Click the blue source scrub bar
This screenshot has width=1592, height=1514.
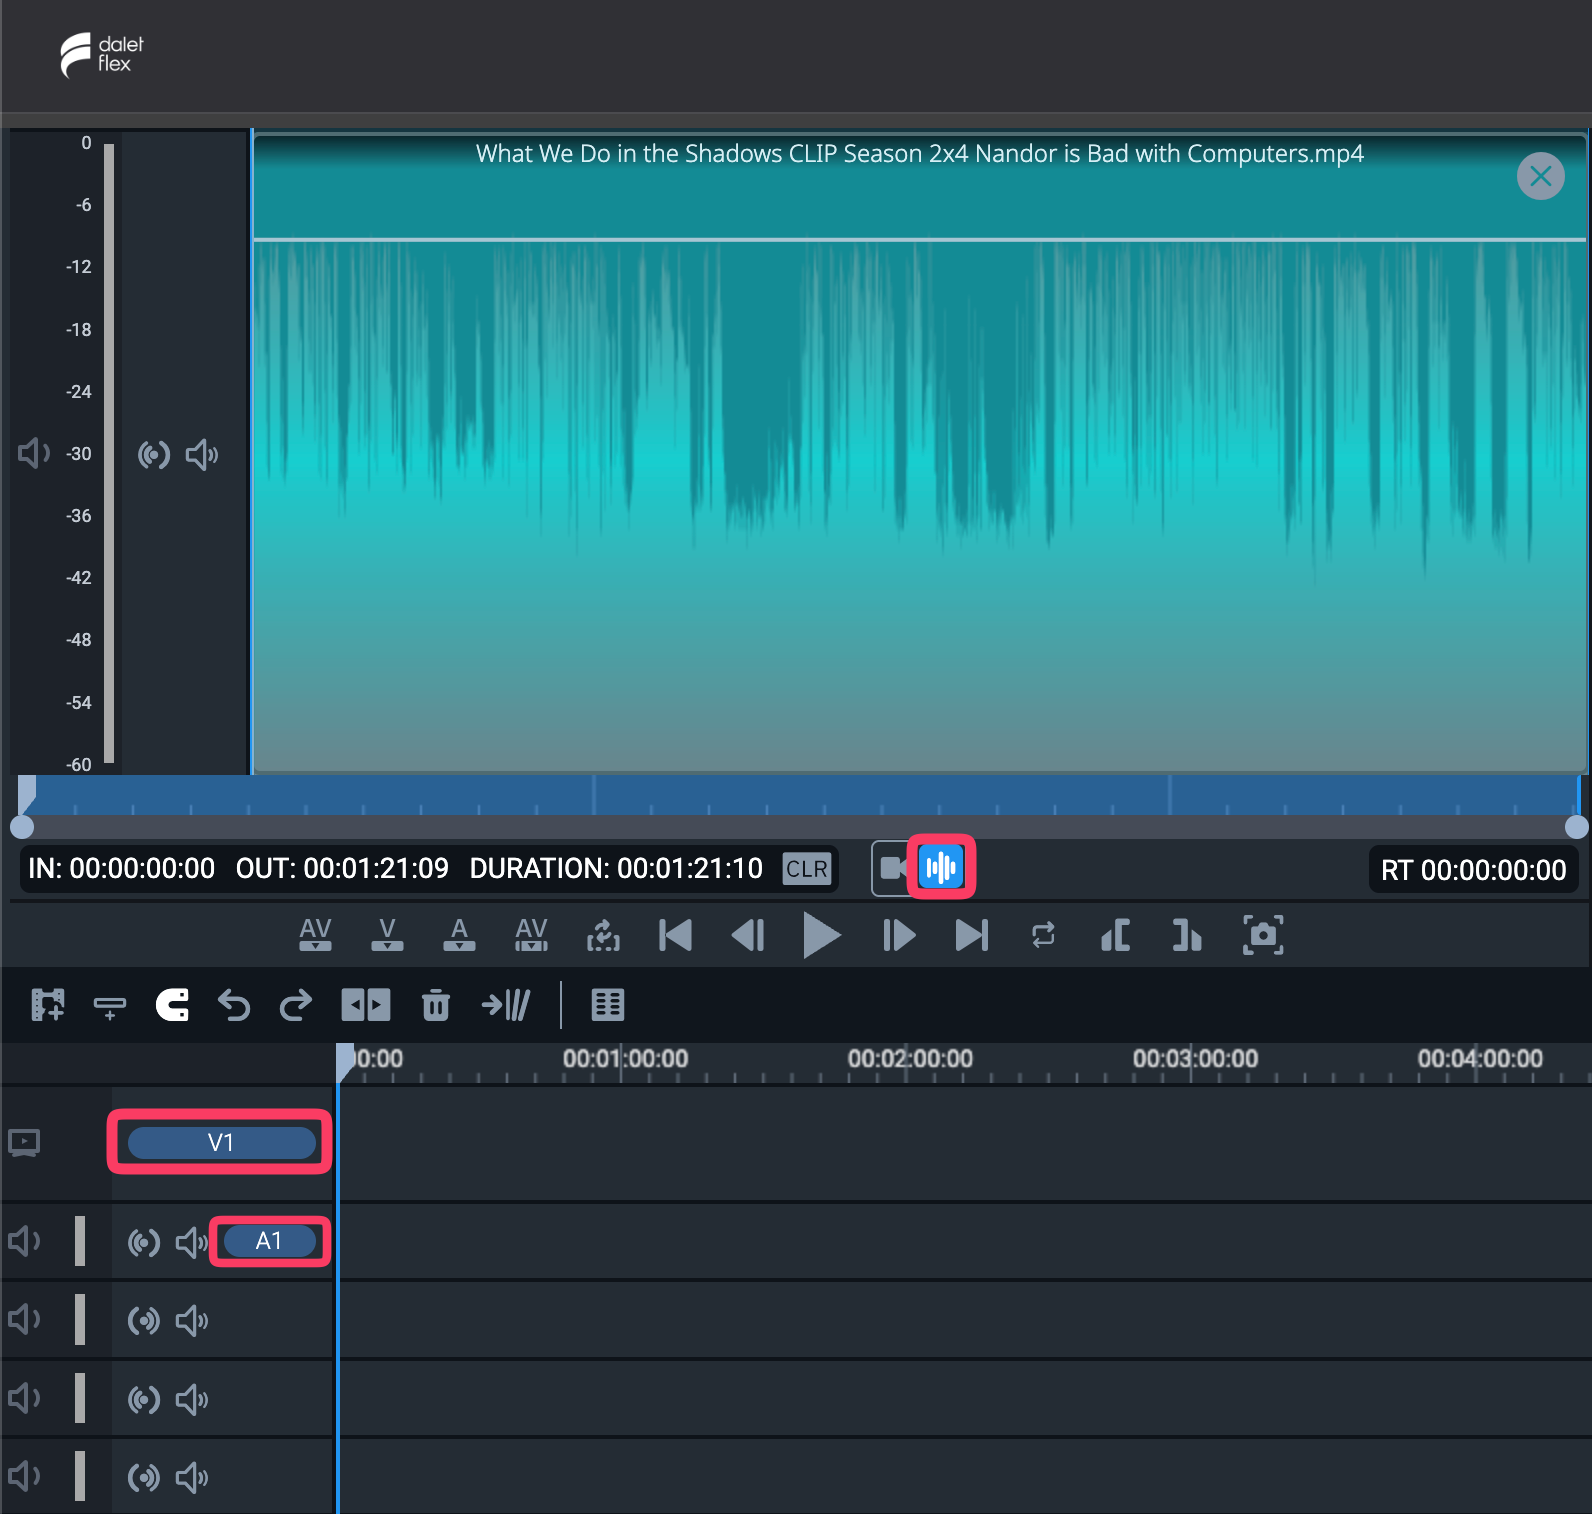[798, 795]
